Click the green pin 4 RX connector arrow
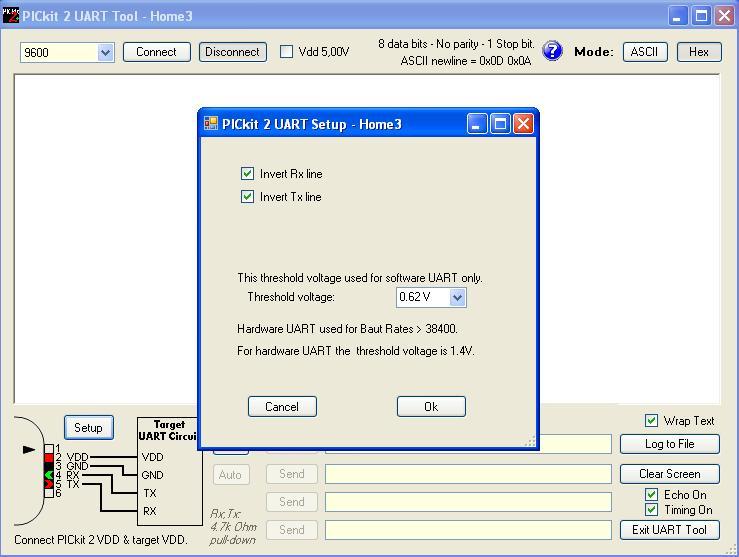 tap(49, 475)
